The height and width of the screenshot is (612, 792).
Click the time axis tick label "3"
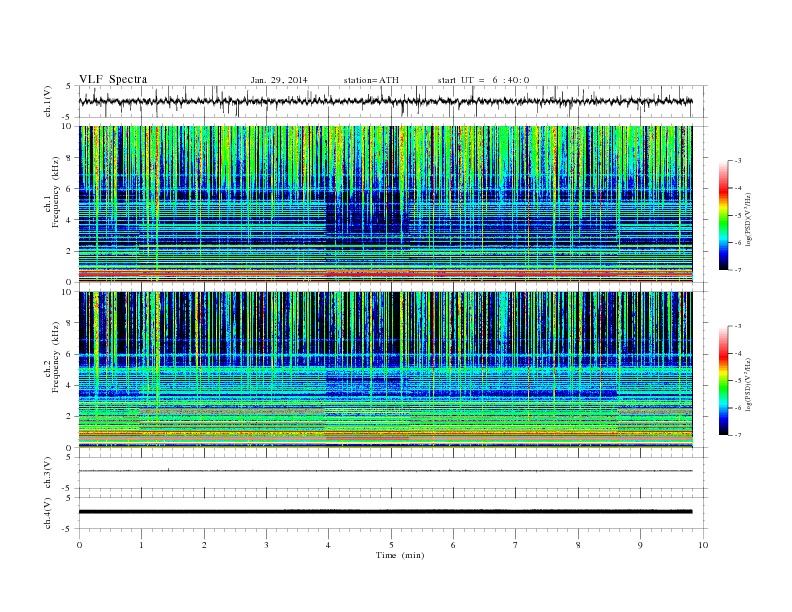[x=266, y=545]
